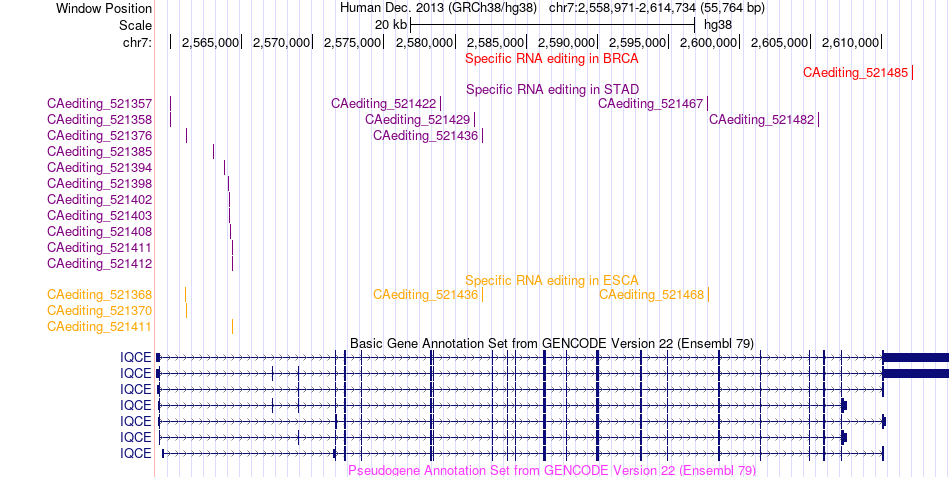Click the Specific RNA editing in ESCA title

pyautogui.click(x=552, y=281)
